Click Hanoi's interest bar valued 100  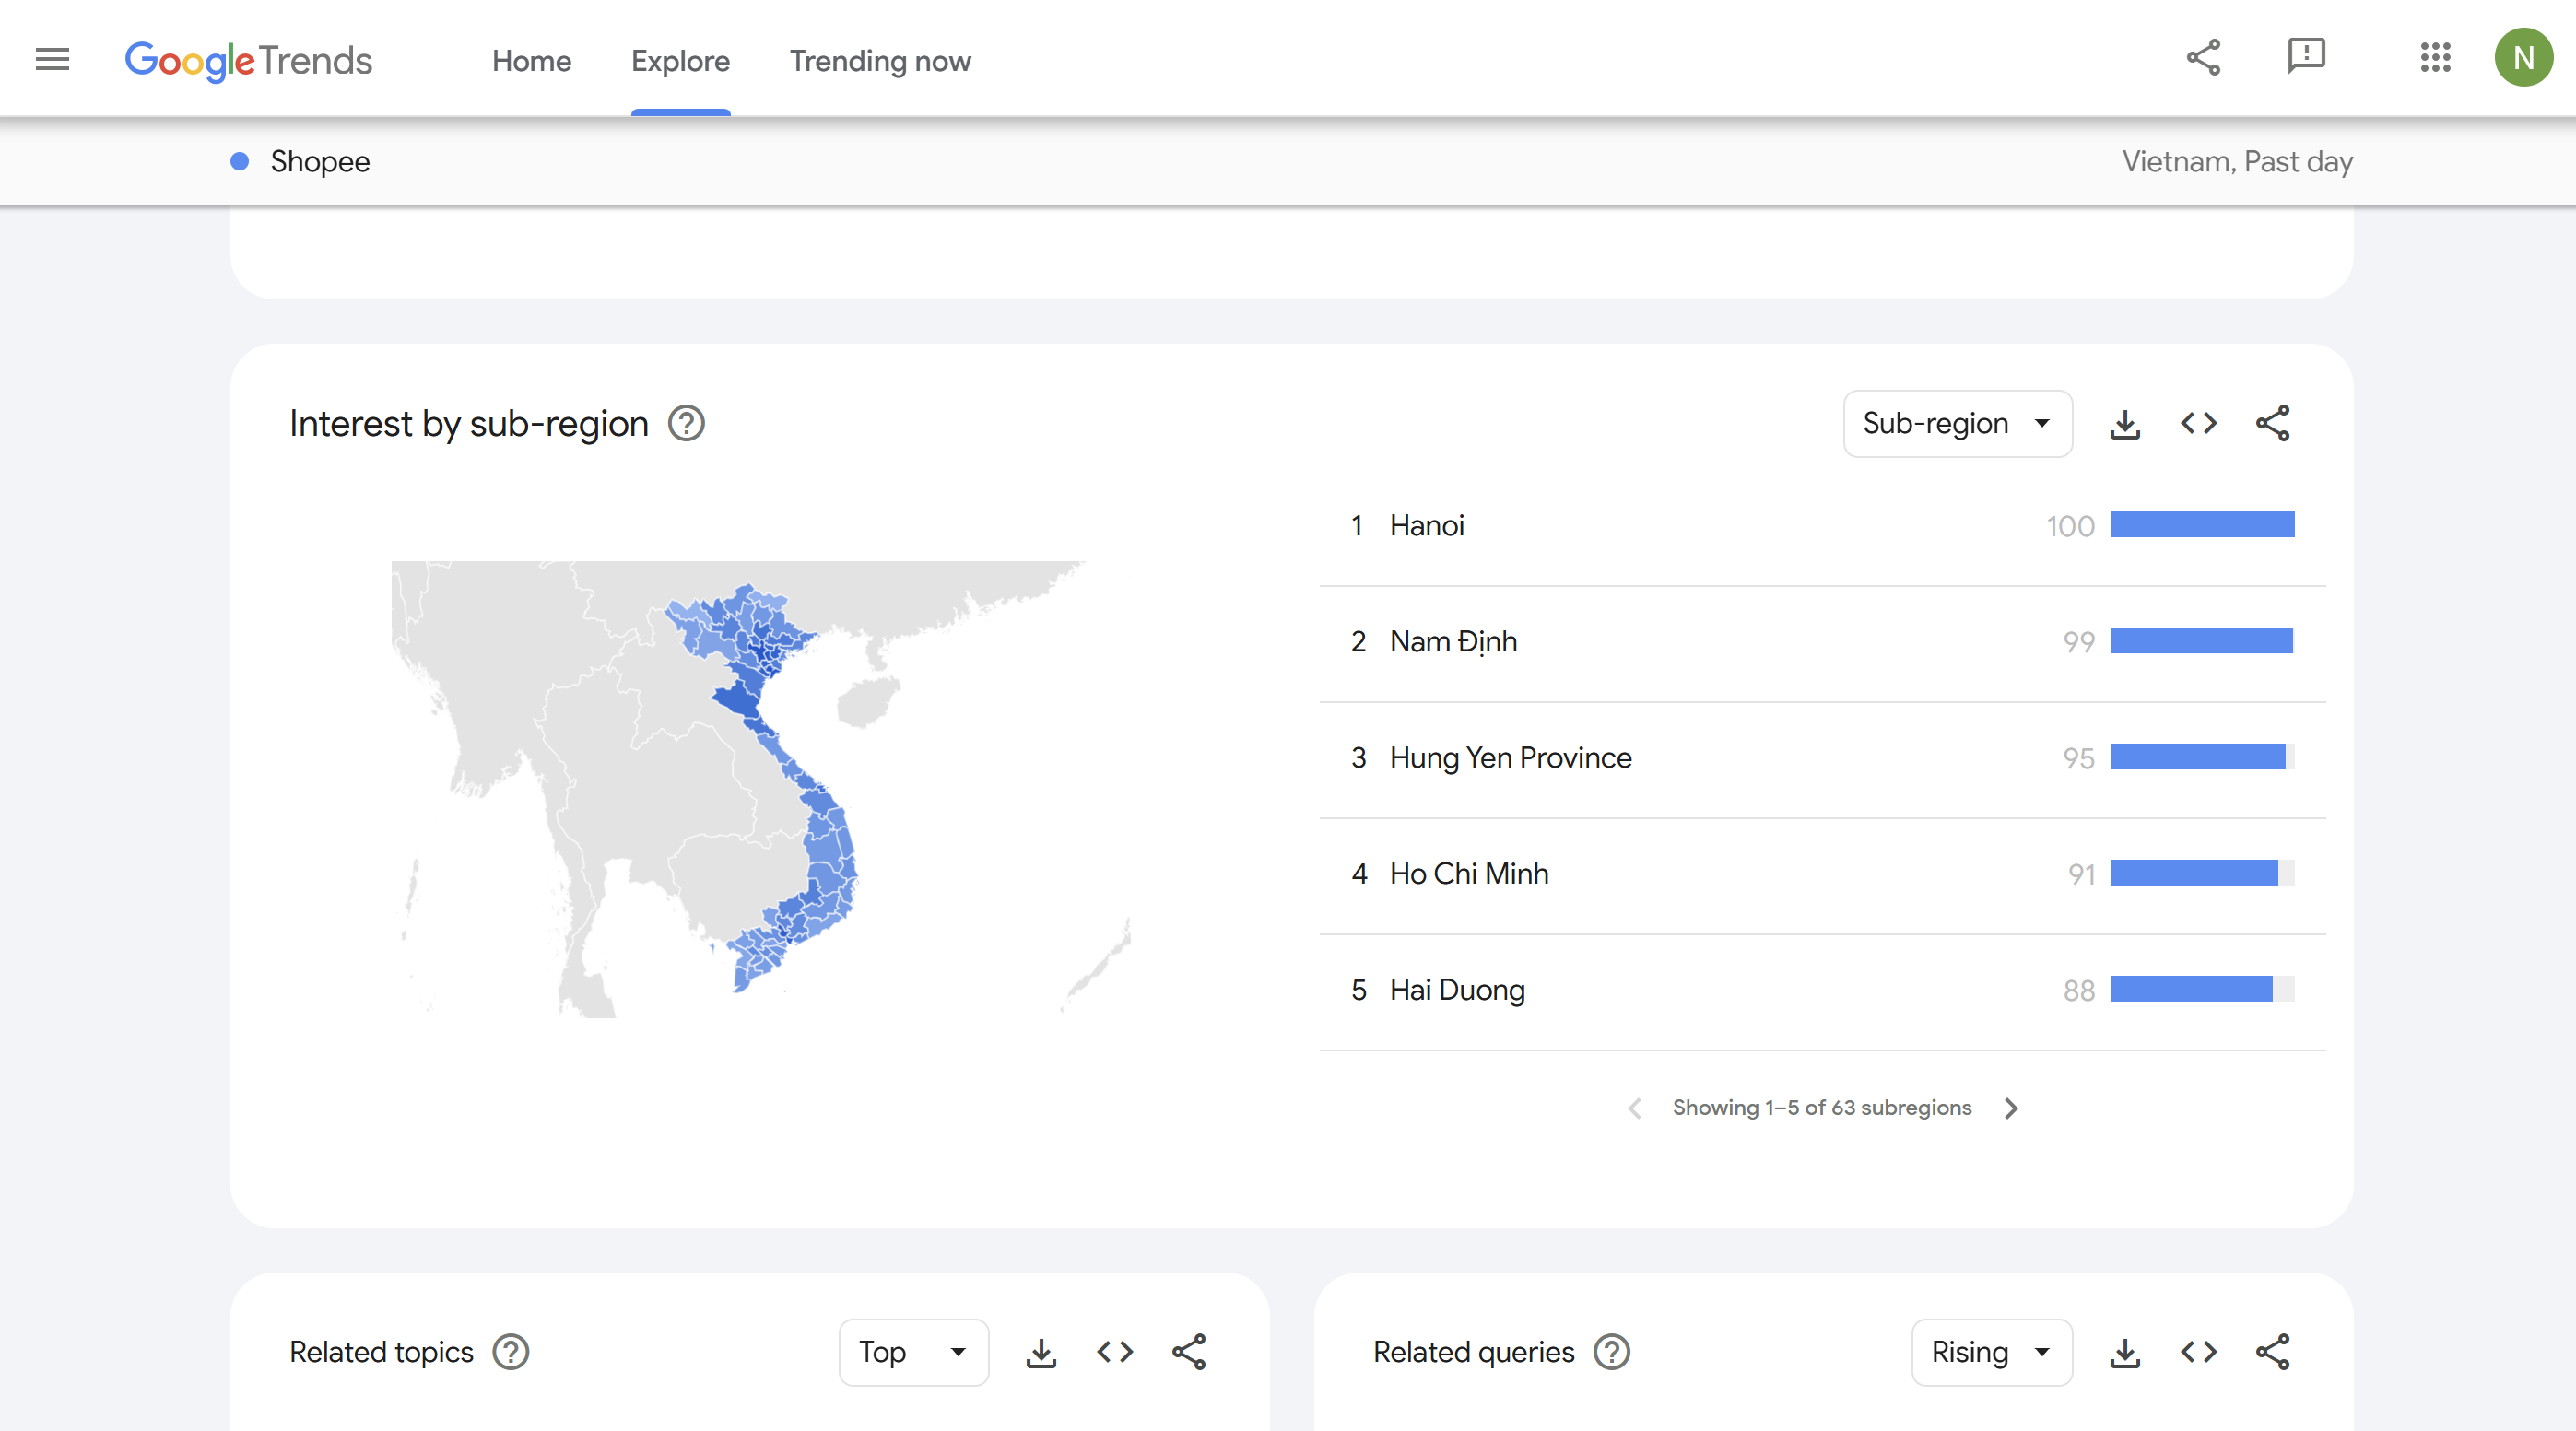pos(2202,525)
